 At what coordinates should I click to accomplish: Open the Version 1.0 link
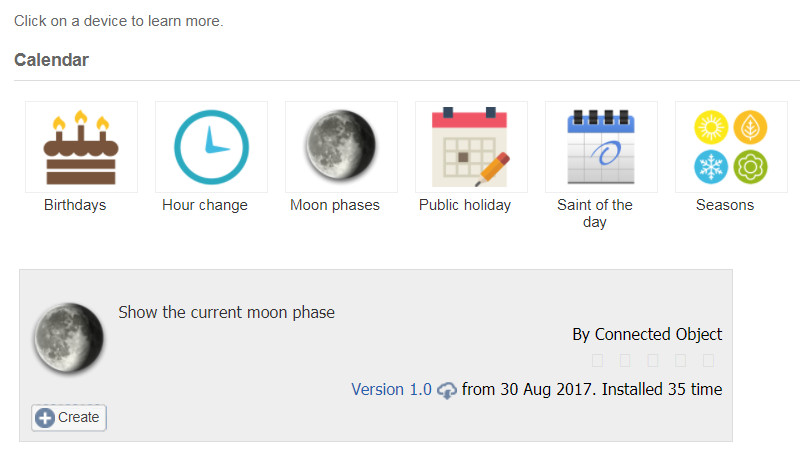(x=391, y=390)
